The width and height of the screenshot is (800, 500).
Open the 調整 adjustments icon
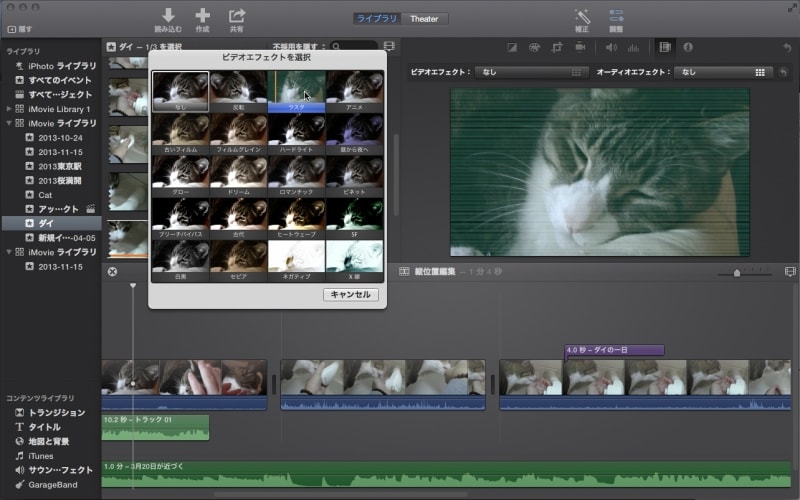click(x=616, y=16)
